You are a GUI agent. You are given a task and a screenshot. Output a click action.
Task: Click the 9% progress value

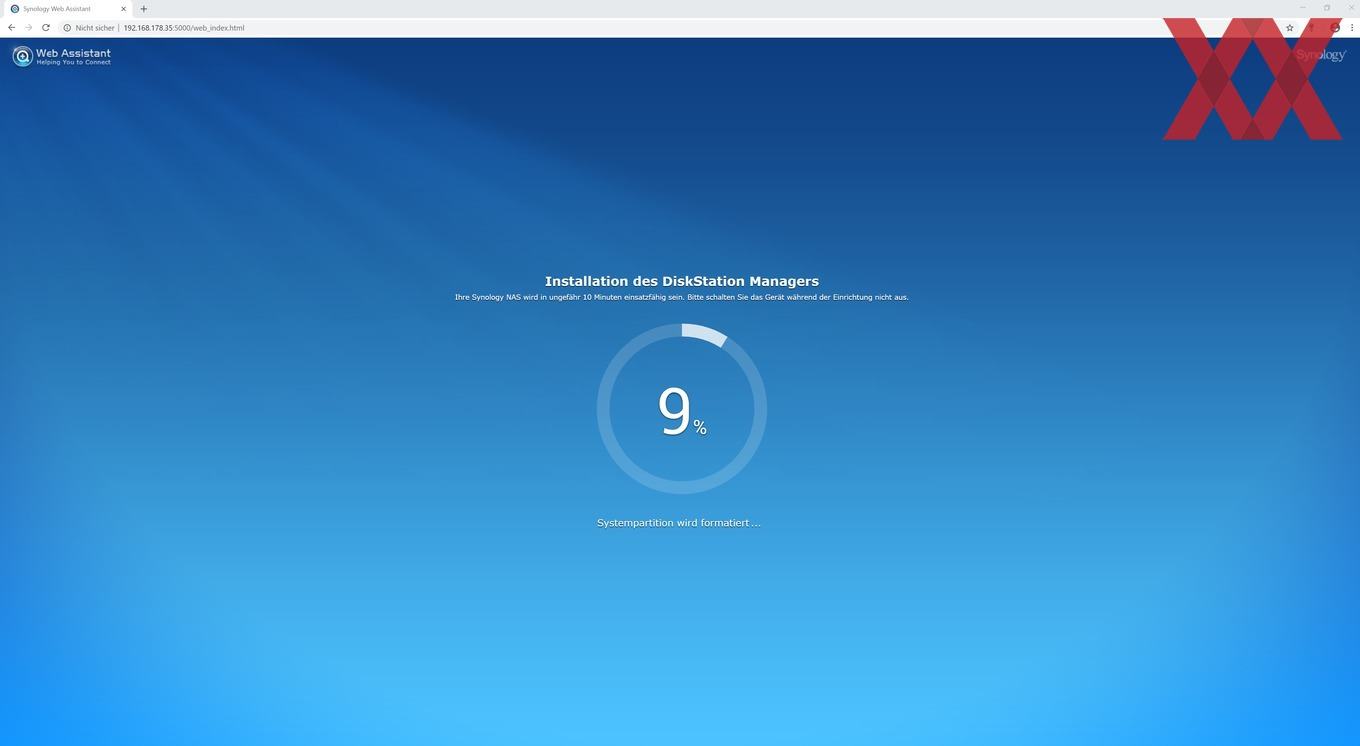(x=682, y=412)
